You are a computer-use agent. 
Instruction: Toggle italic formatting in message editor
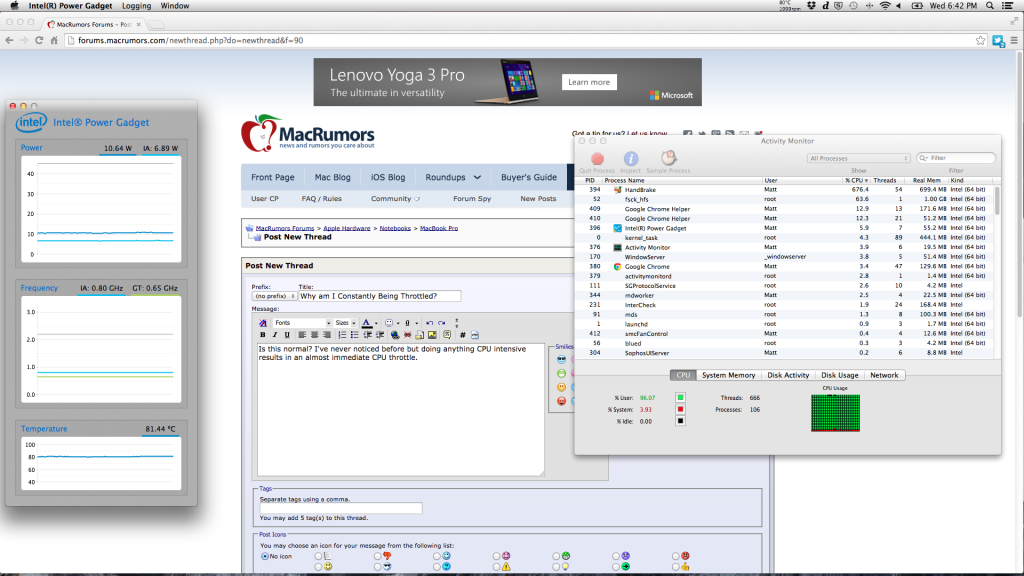click(275, 334)
